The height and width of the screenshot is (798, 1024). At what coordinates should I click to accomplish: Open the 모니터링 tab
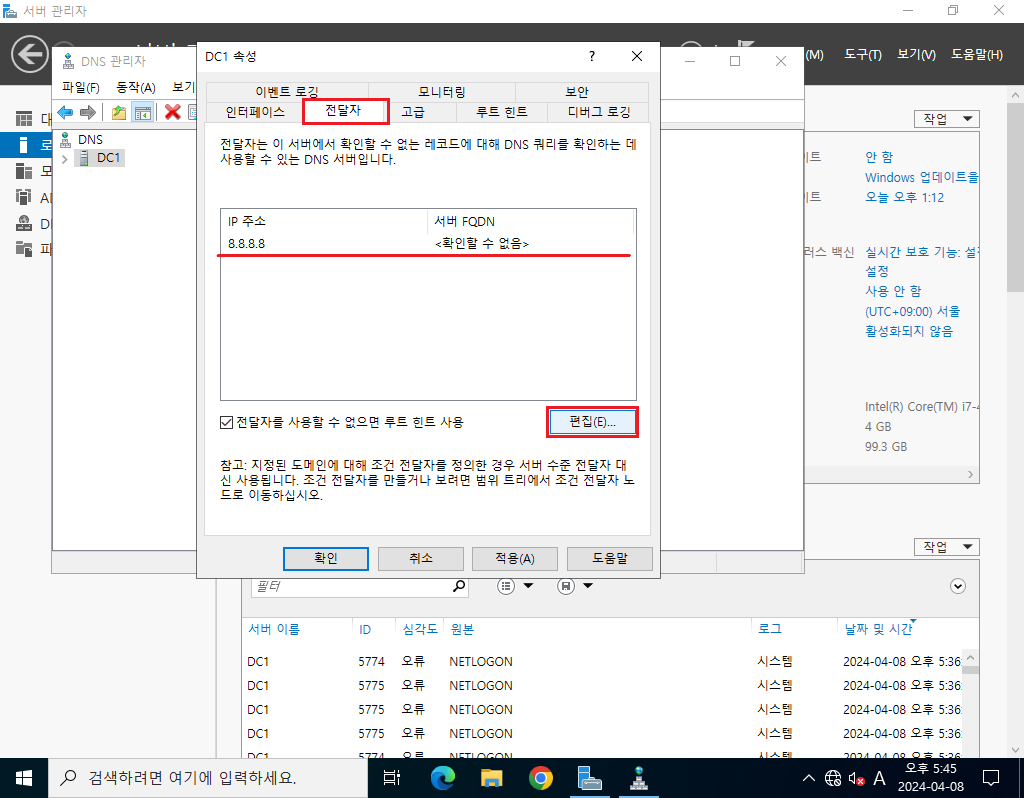(441, 92)
